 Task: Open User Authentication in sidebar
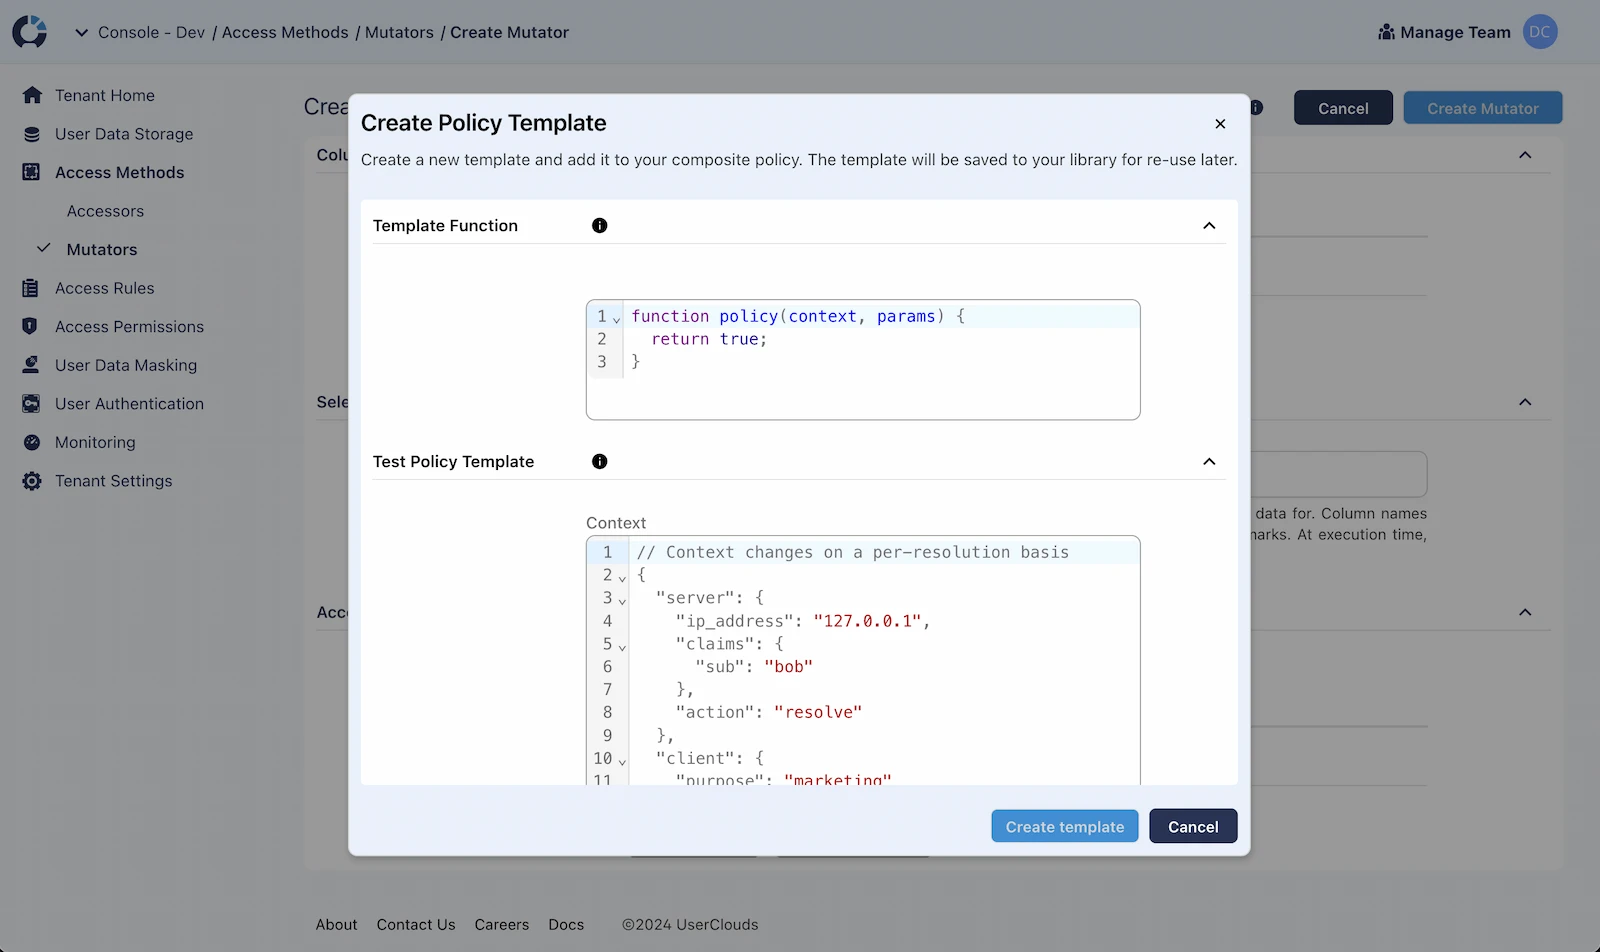(129, 404)
